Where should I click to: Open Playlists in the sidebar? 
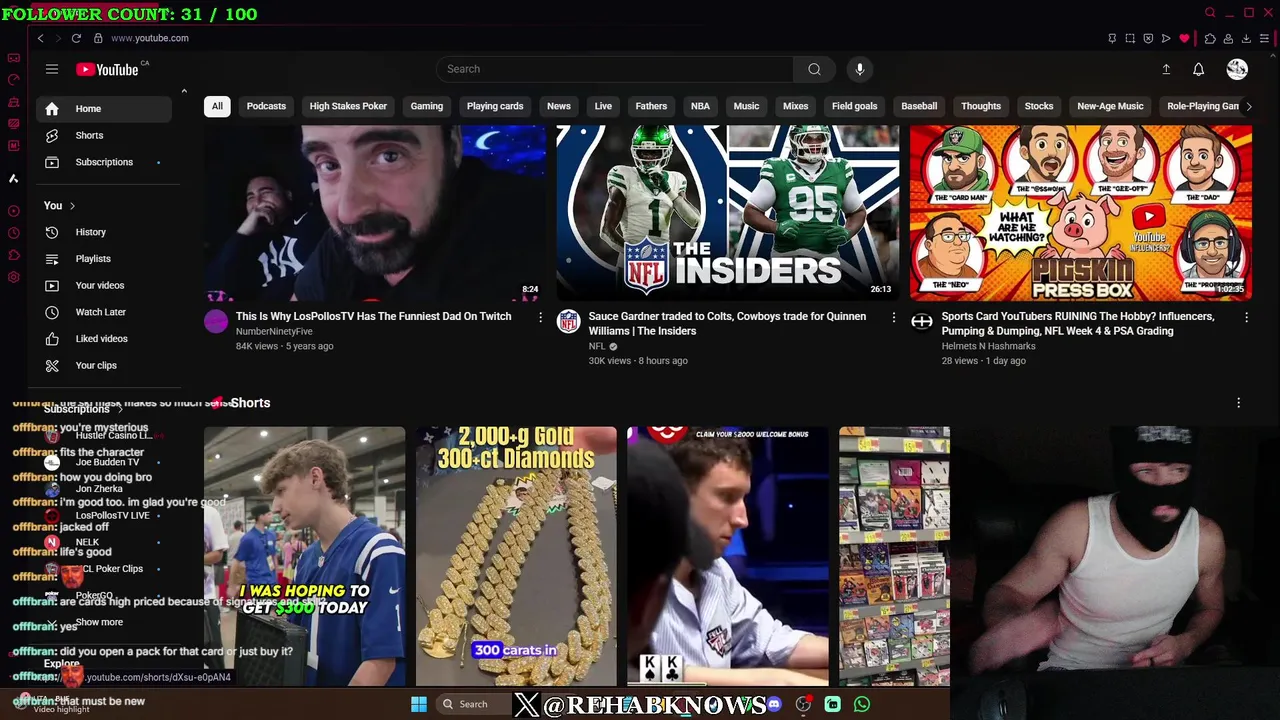[x=104, y=259]
